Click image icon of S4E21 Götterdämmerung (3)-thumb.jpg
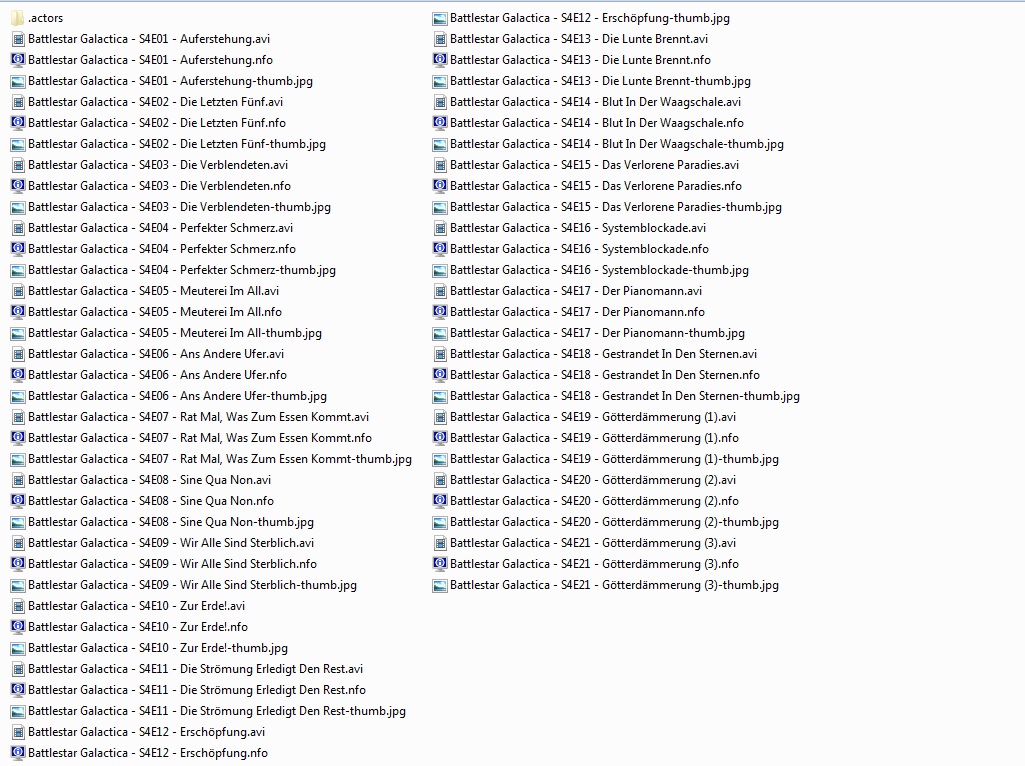This screenshot has height=766, width=1025. tap(440, 585)
